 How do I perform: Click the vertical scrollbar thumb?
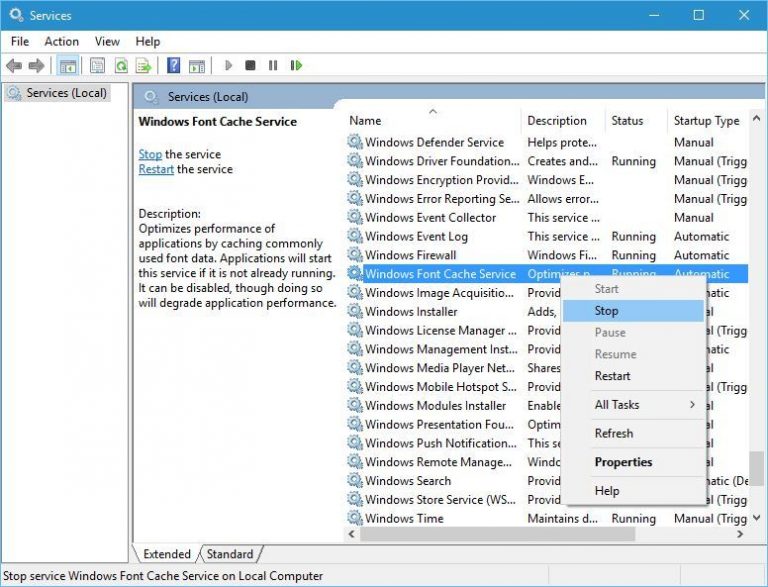pos(756,468)
